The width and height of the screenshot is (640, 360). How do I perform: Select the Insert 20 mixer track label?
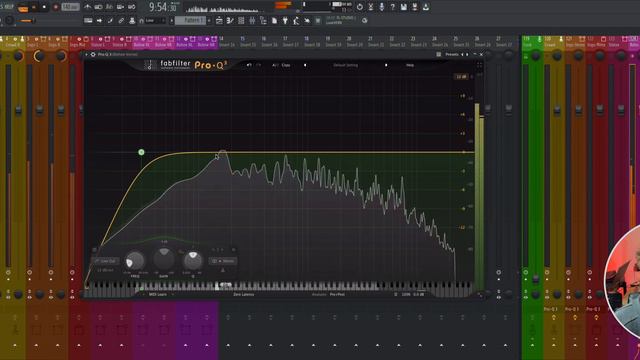[355, 45]
